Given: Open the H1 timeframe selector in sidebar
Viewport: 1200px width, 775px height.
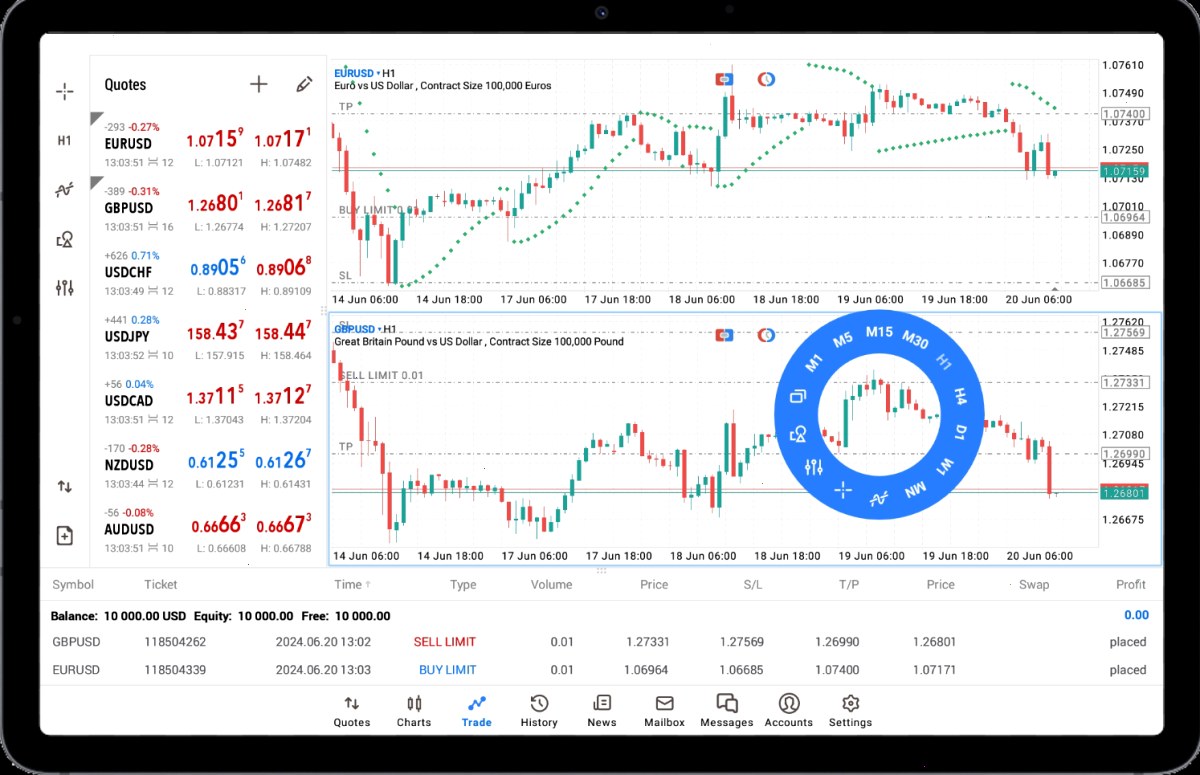Looking at the screenshot, I should pyautogui.click(x=64, y=141).
